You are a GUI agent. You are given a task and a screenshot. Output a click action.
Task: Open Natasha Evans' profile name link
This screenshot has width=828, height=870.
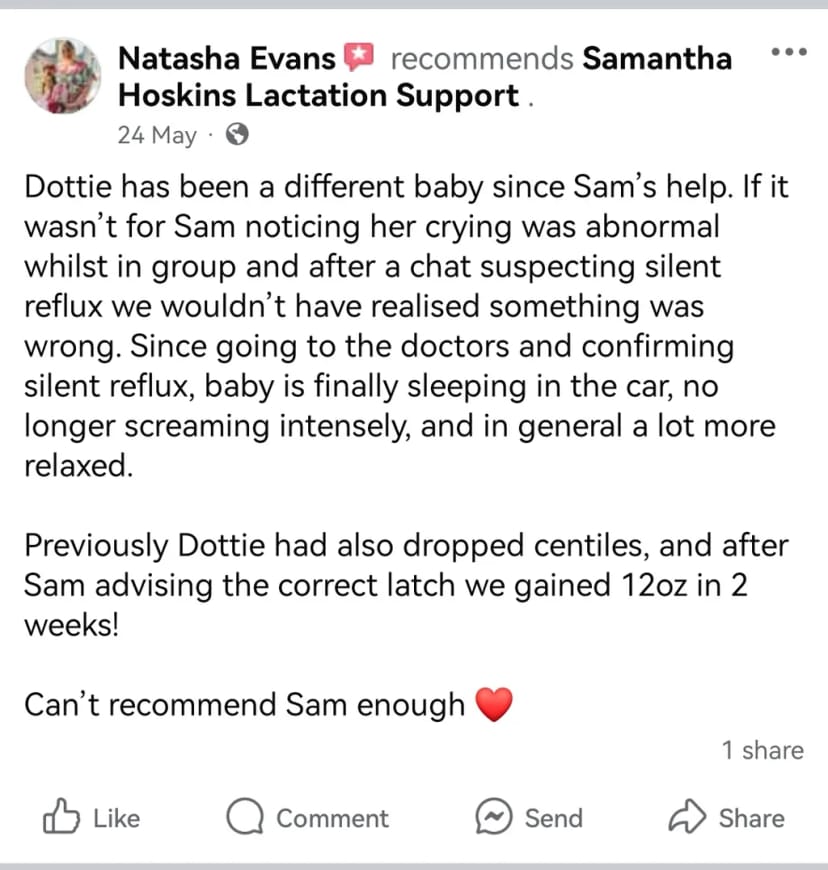point(227,58)
